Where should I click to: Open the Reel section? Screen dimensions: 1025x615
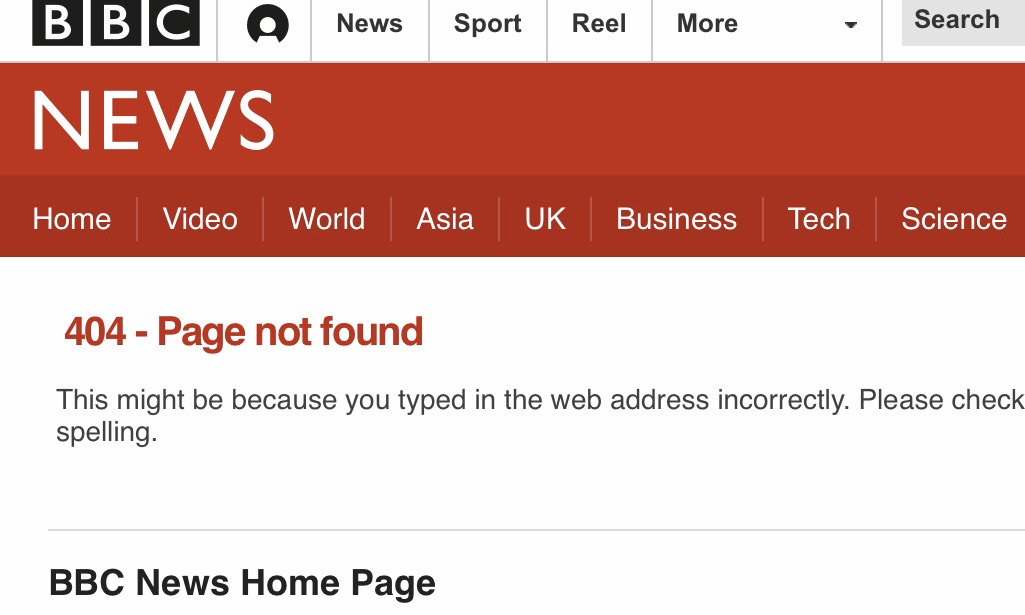pyautogui.click(x=599, y=24)
